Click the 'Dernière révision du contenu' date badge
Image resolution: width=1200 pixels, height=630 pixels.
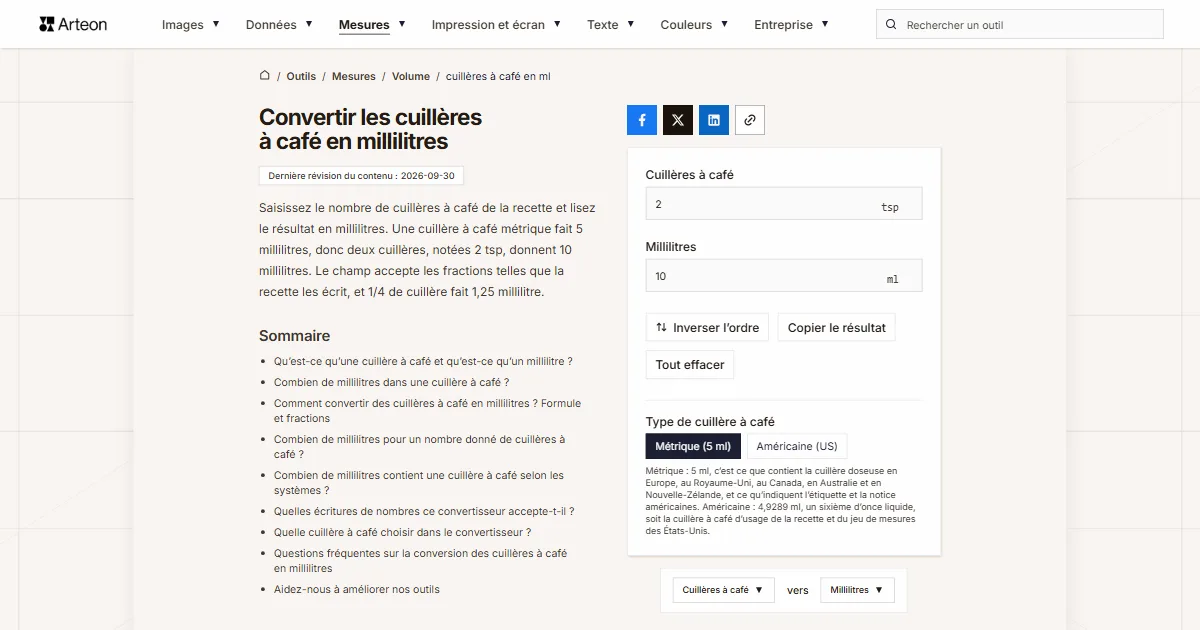click(361, 175)
